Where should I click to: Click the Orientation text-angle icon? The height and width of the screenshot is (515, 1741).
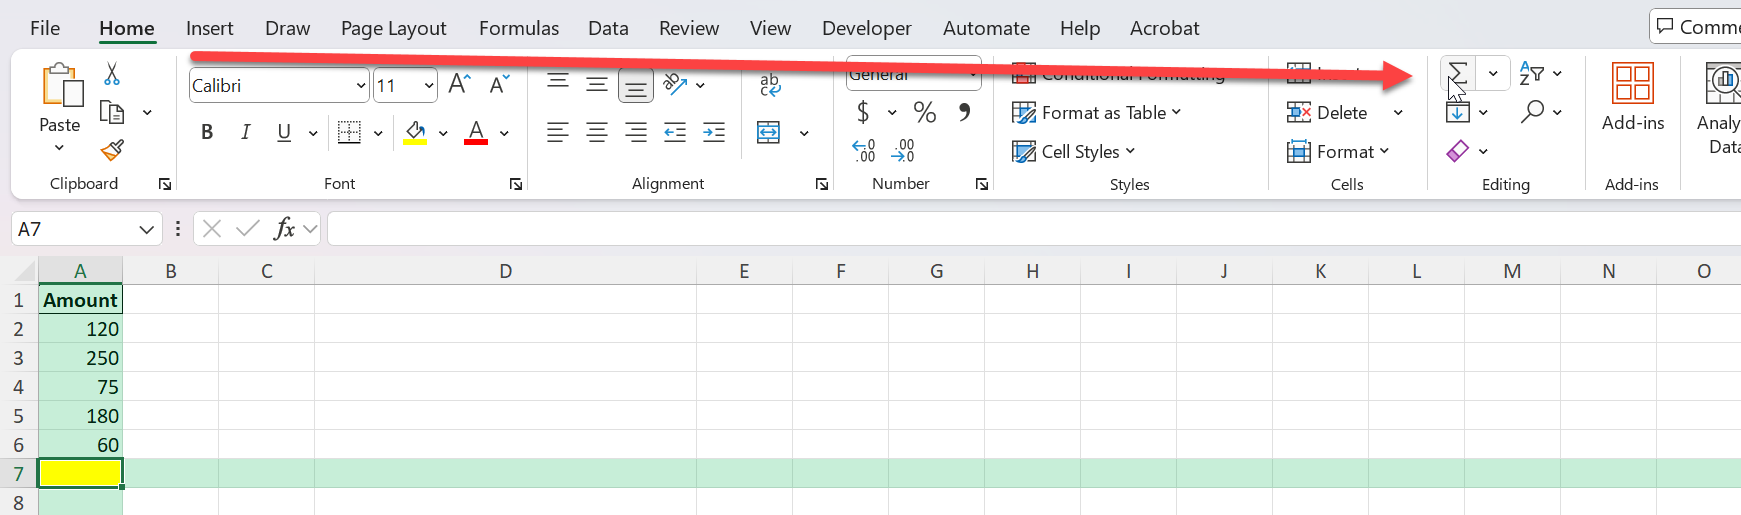click(x=676, y=85)
